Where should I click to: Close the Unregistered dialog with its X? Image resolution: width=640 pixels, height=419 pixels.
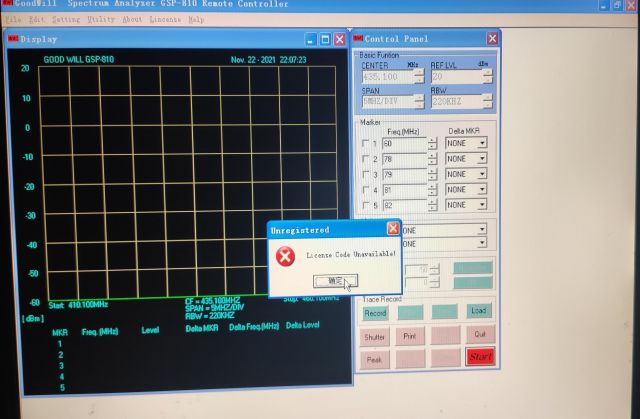pyautogui.click(x=393, y=228)
